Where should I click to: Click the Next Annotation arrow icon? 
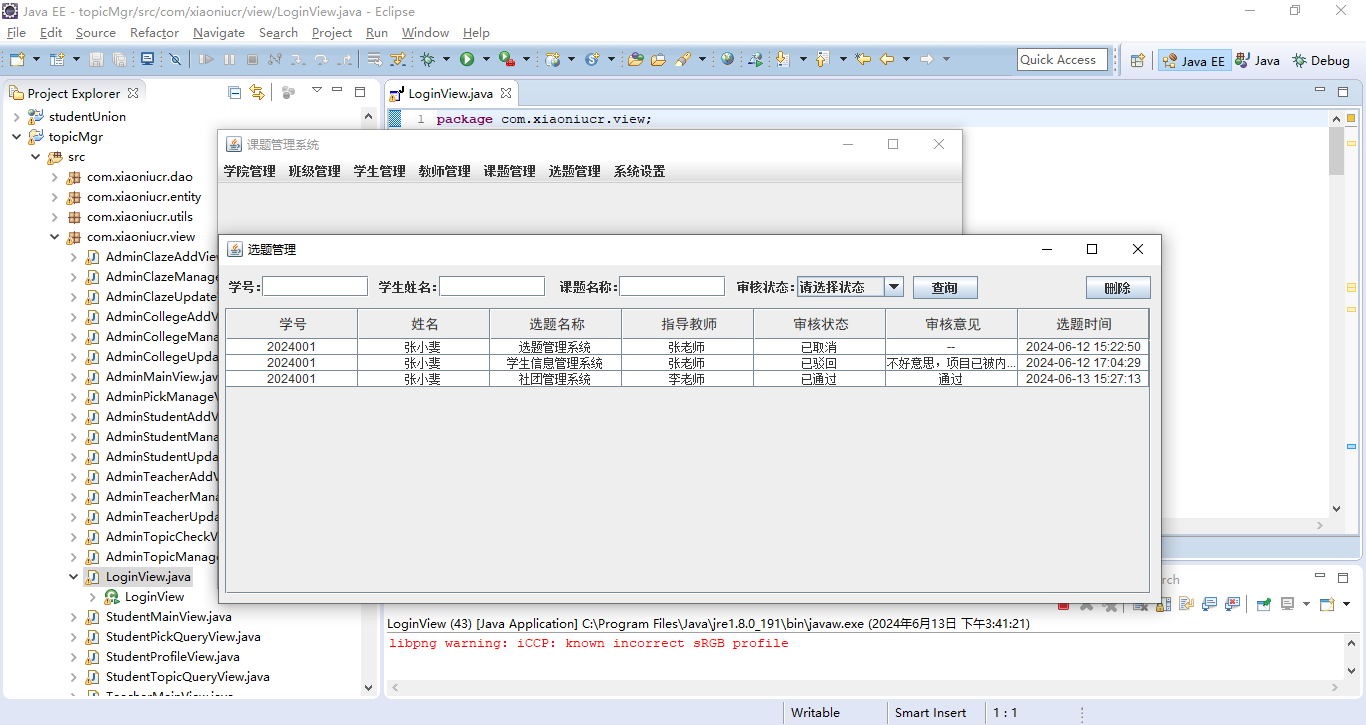coord(782,60)
